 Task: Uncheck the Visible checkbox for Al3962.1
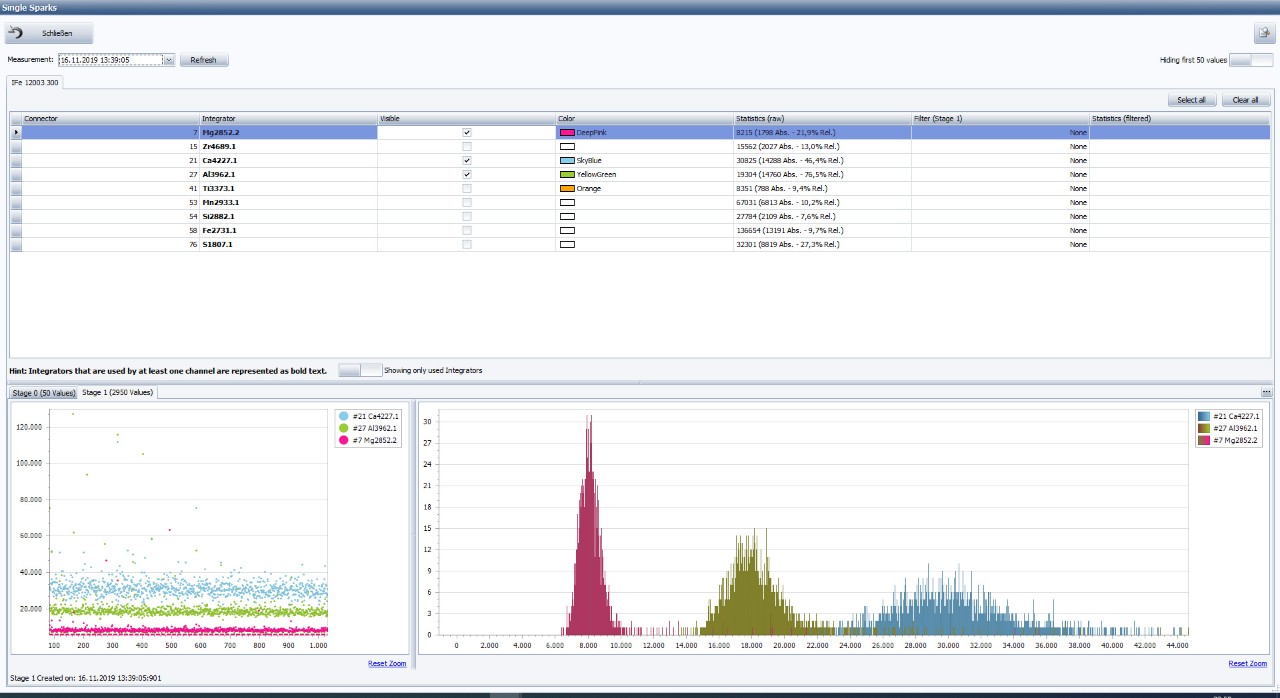click(467, 173)
